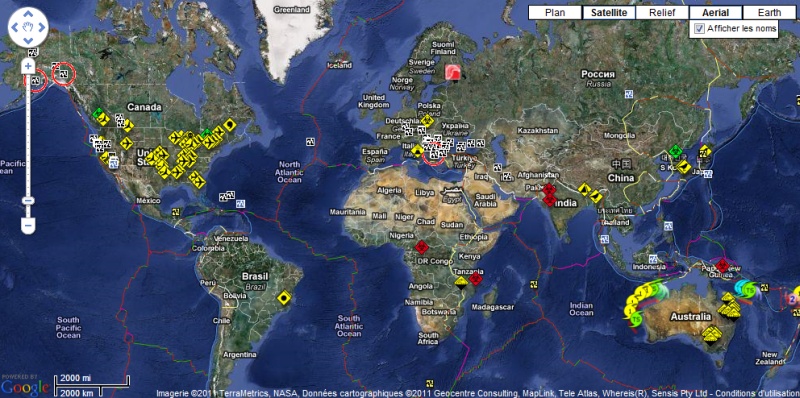Image resolution: width=800 pixels, height=398 pixels.
Task: Click the yellow marker in eastern Canada
Action: (230, 124)
